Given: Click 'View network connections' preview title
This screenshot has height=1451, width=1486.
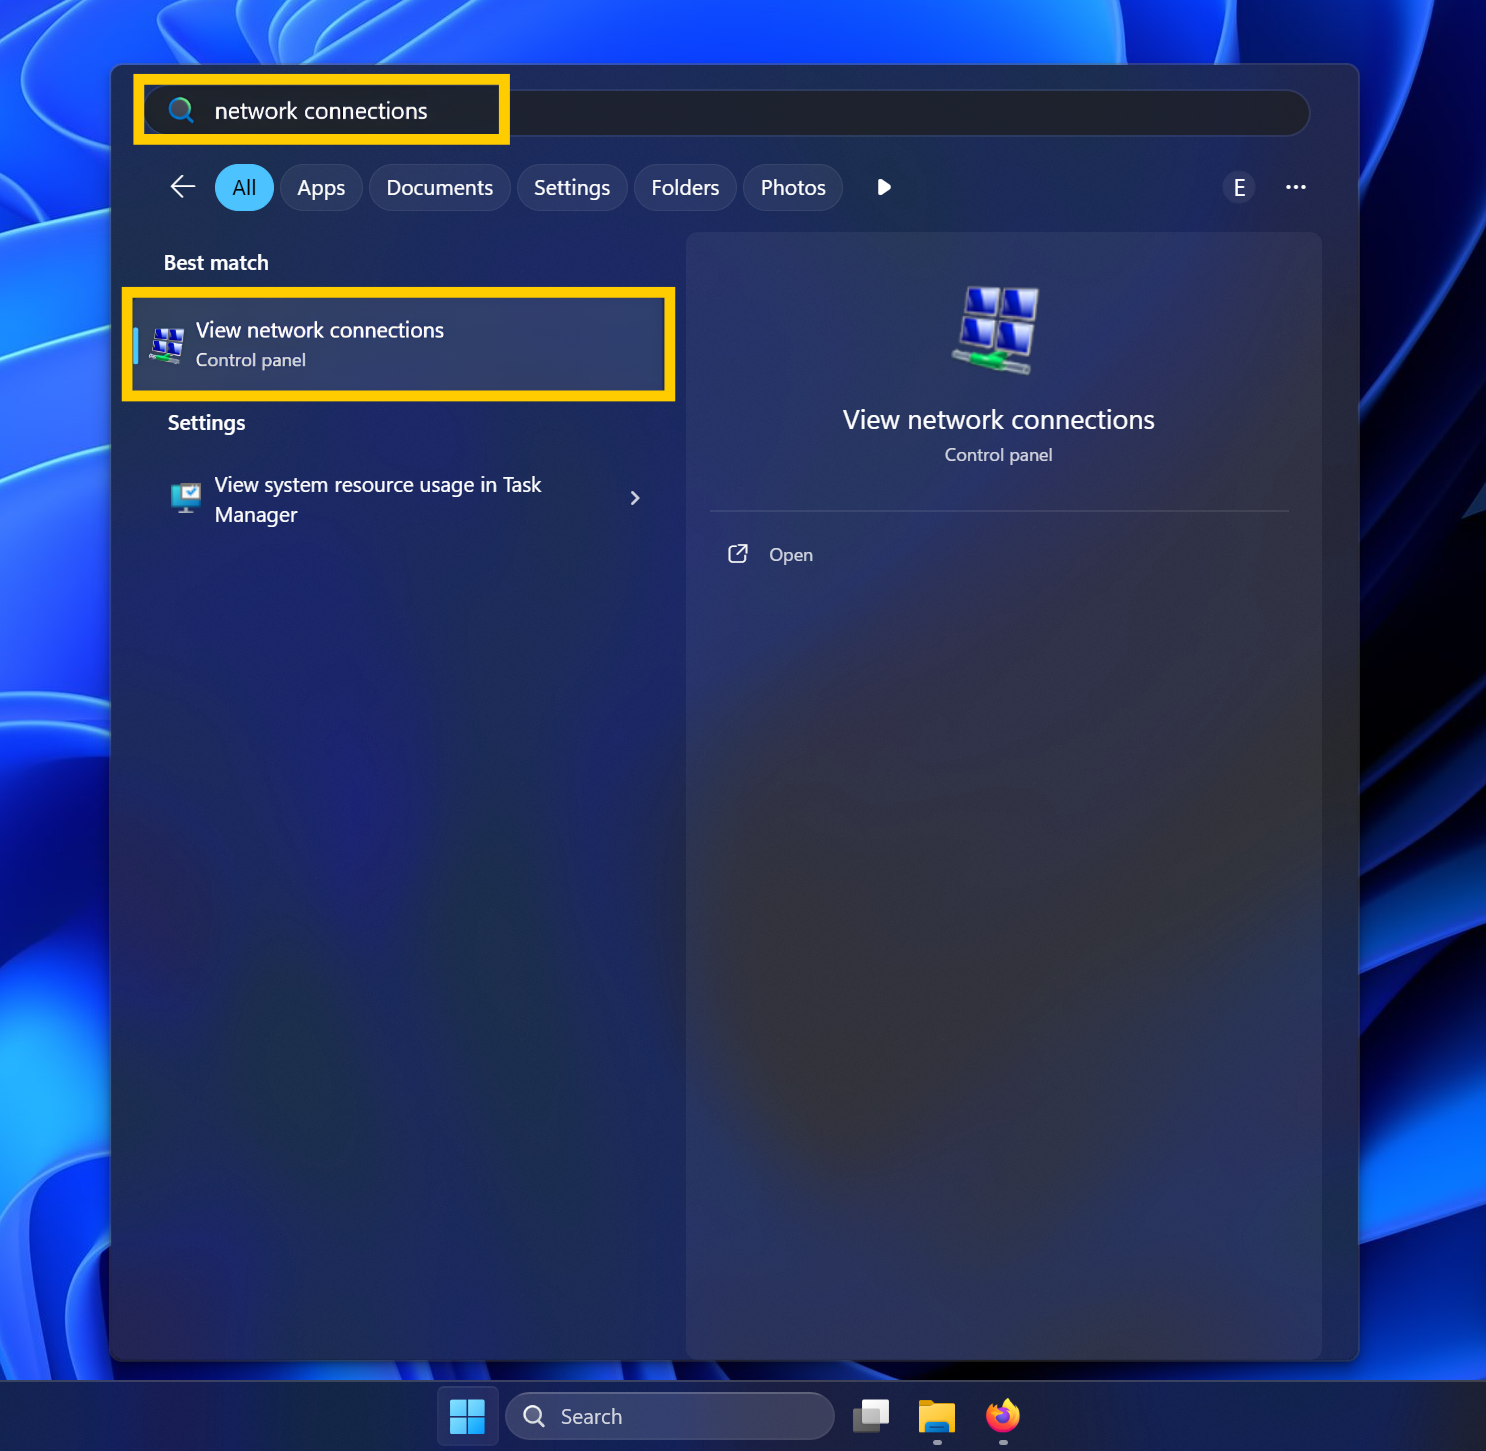Looking at the screenshot, I should 999,420.
